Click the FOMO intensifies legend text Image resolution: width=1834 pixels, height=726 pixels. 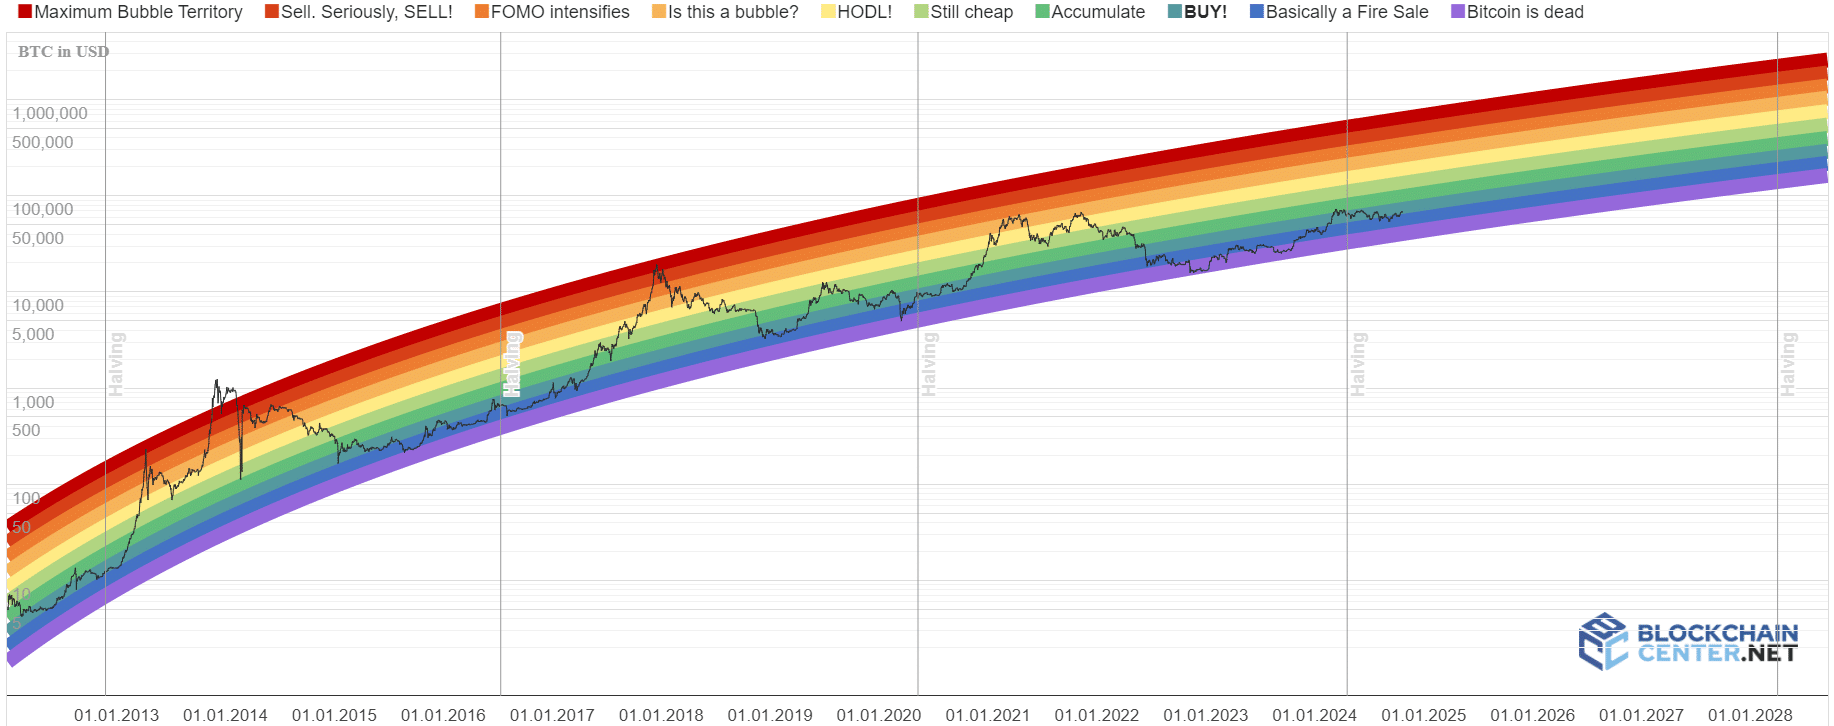pos(561,12)
